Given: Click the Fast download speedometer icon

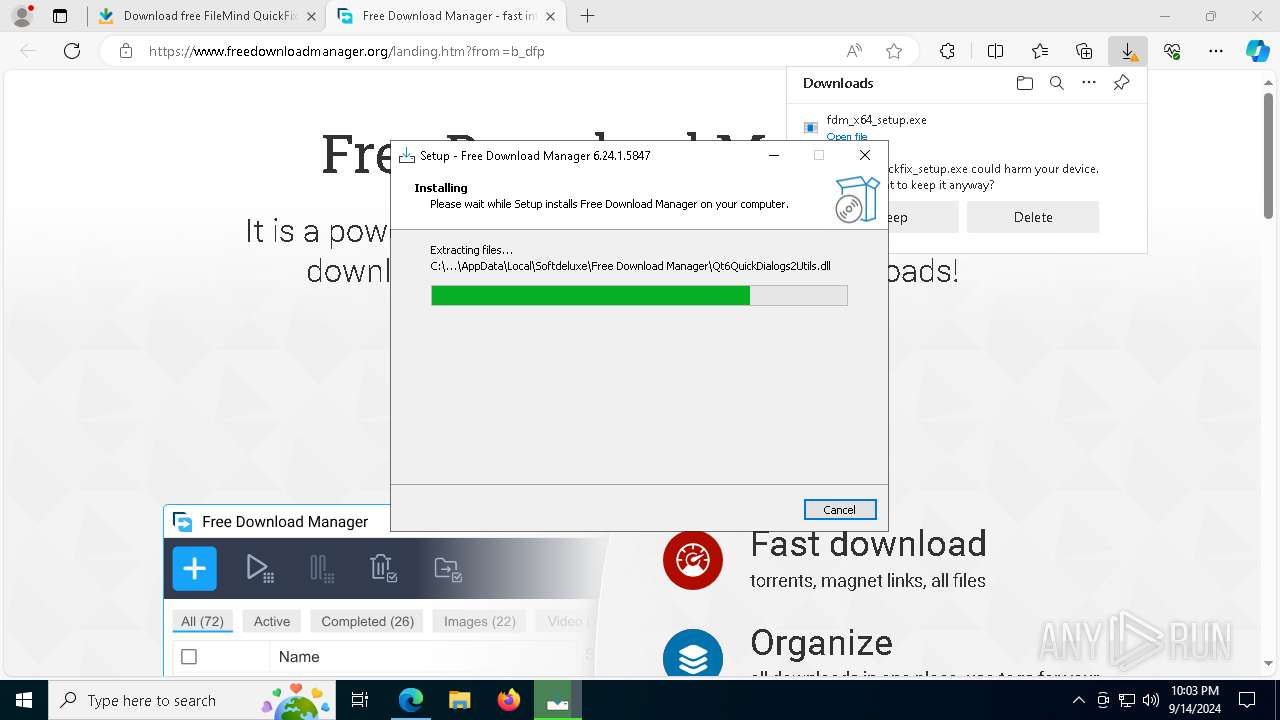Looking at the screenshot, I should tap(692, 559).
